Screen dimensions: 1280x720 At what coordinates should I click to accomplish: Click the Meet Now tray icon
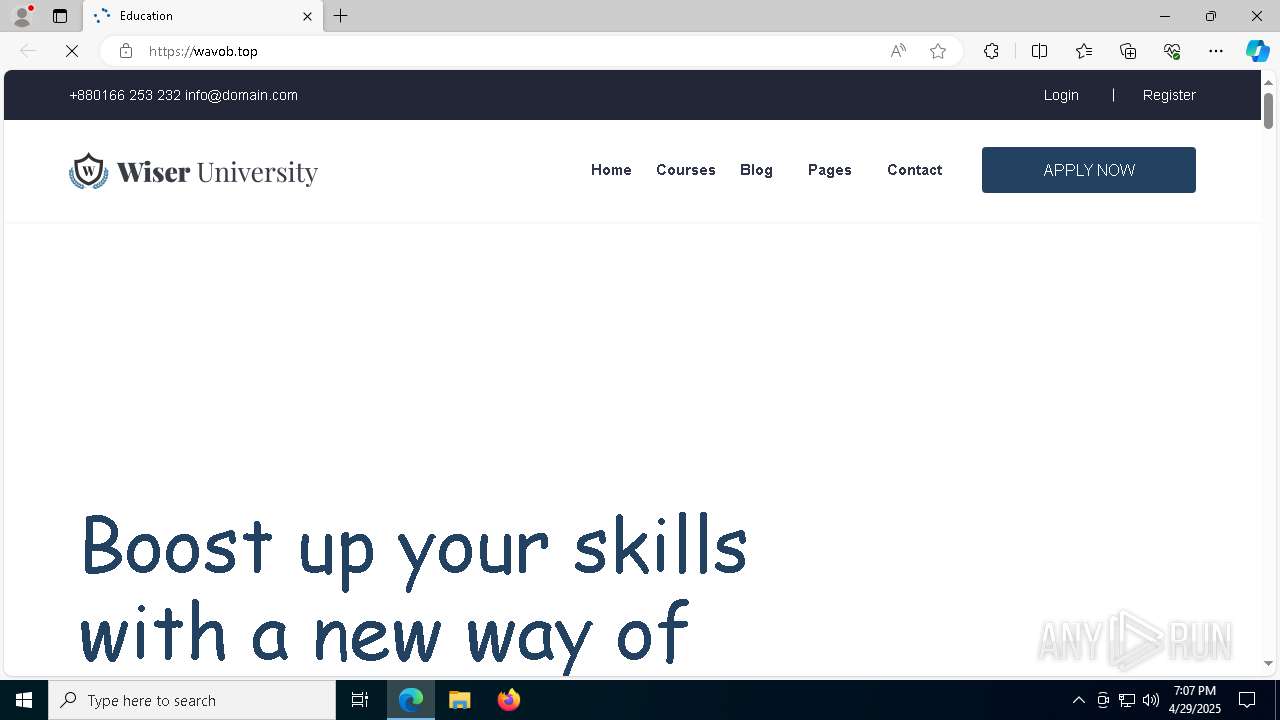click(x=1102, y=700)
